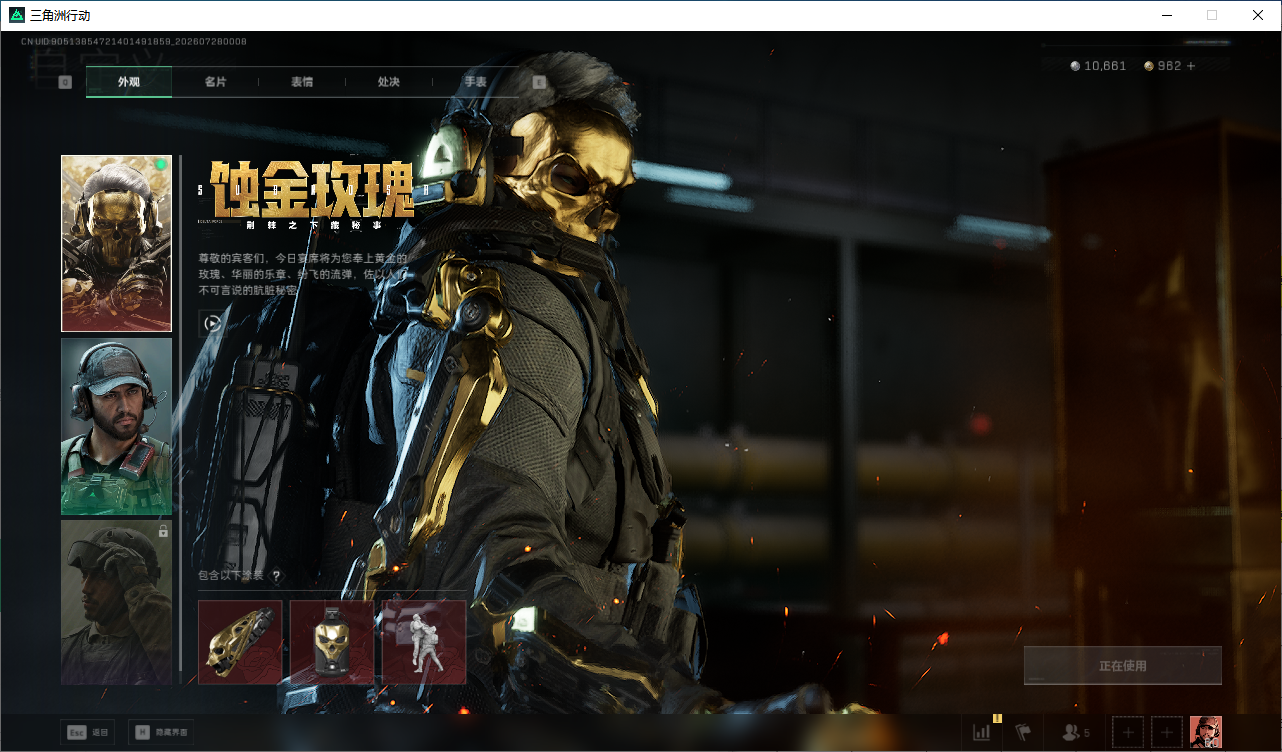This screenshot has height=752, width=1282.
Task: Select the golden skull knuckle weapon item
Action: coord(240,642)
